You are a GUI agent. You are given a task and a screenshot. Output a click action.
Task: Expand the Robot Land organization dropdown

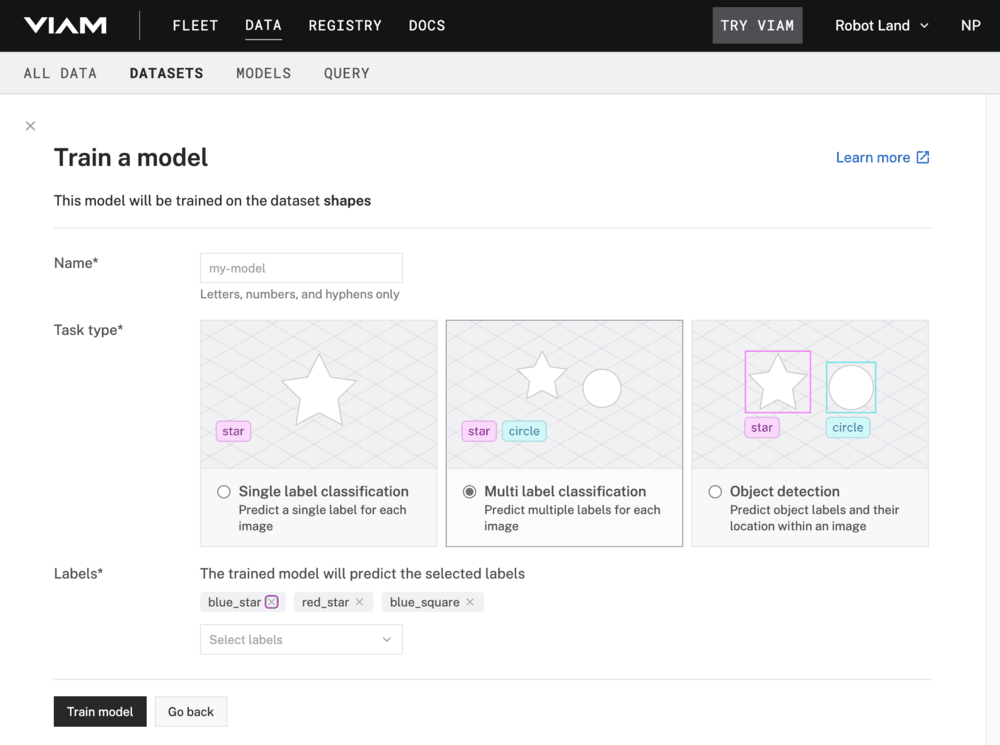[881, 25]
